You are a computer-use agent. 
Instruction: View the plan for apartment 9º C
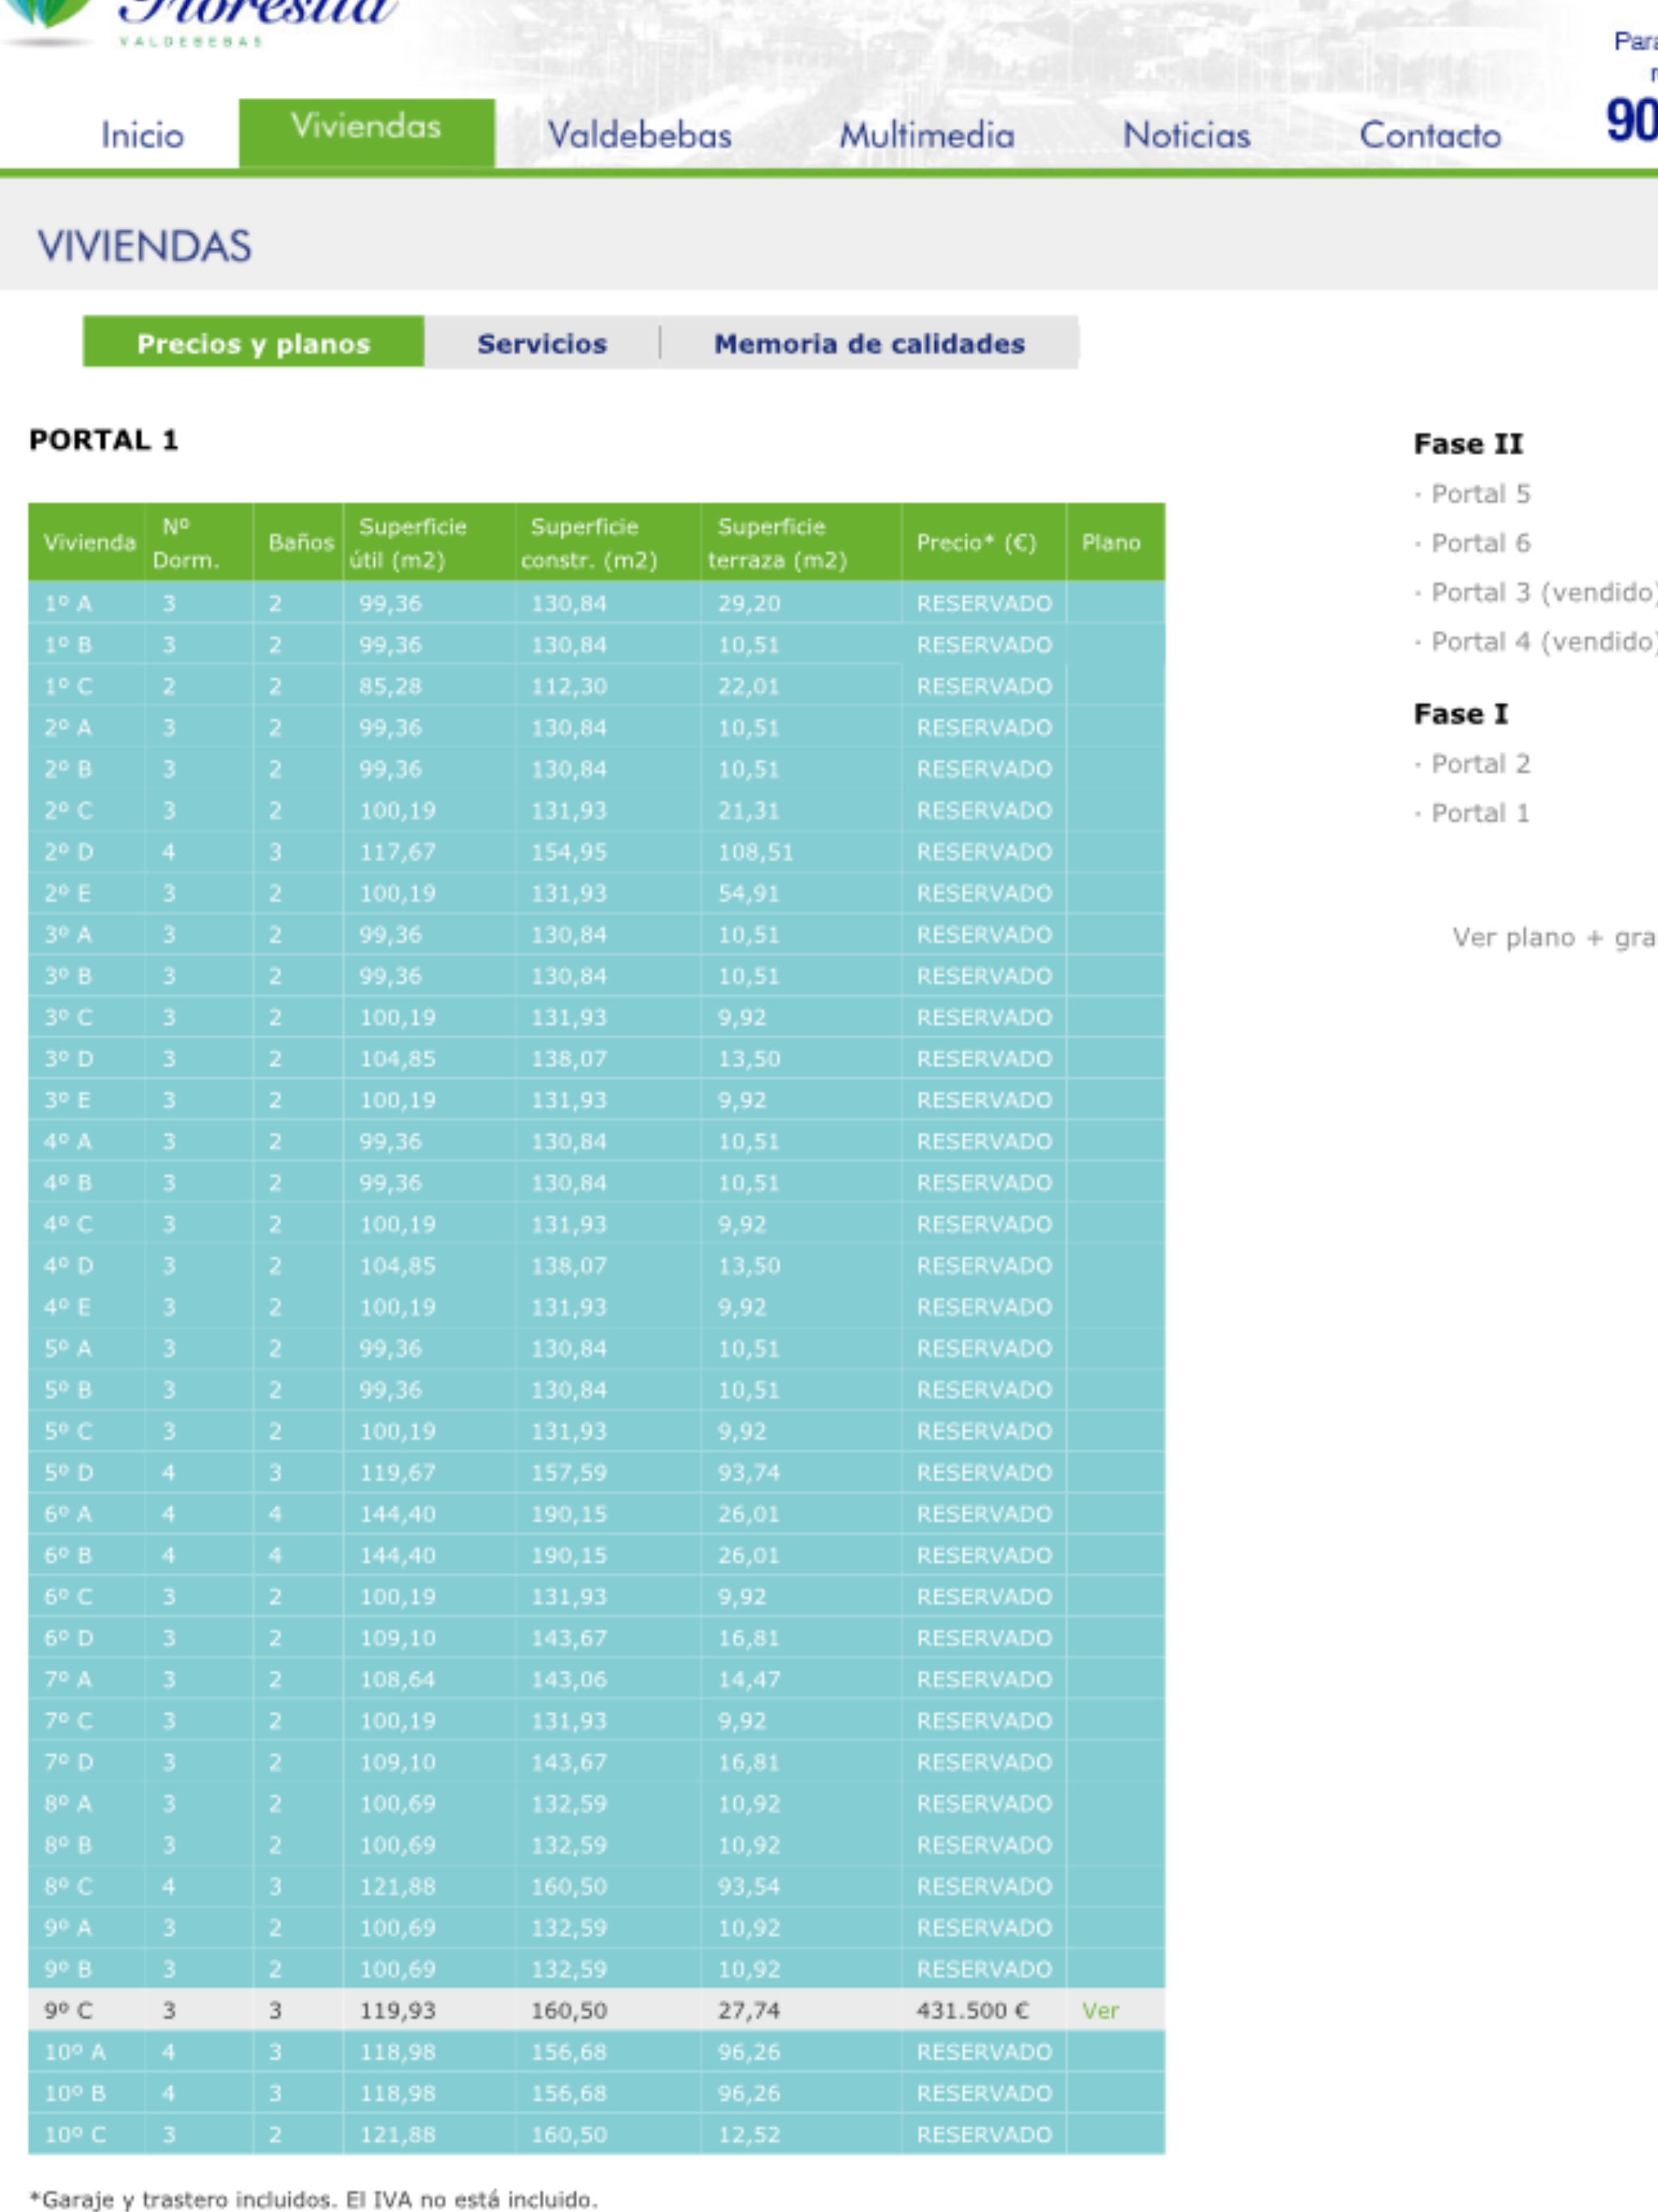pos(1100,2010)
